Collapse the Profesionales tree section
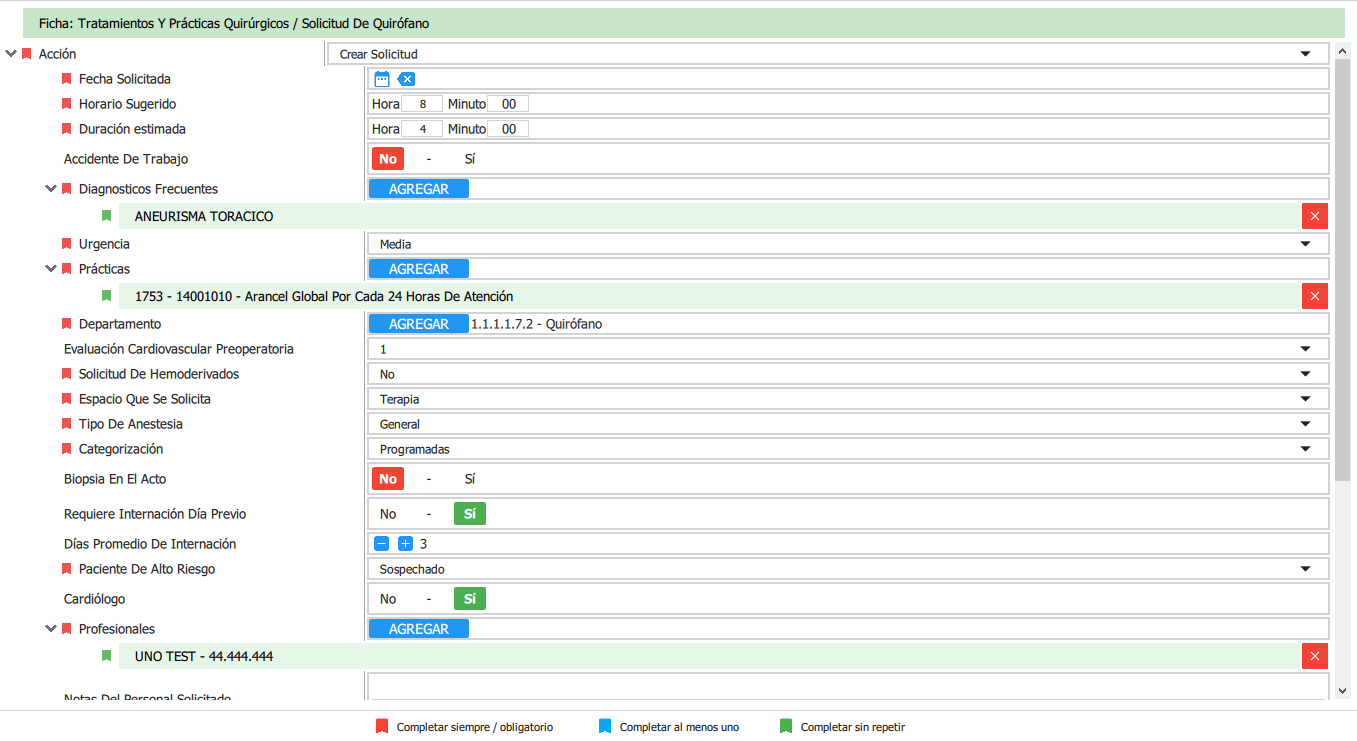 pyautogui.click(x=51, y=628)
